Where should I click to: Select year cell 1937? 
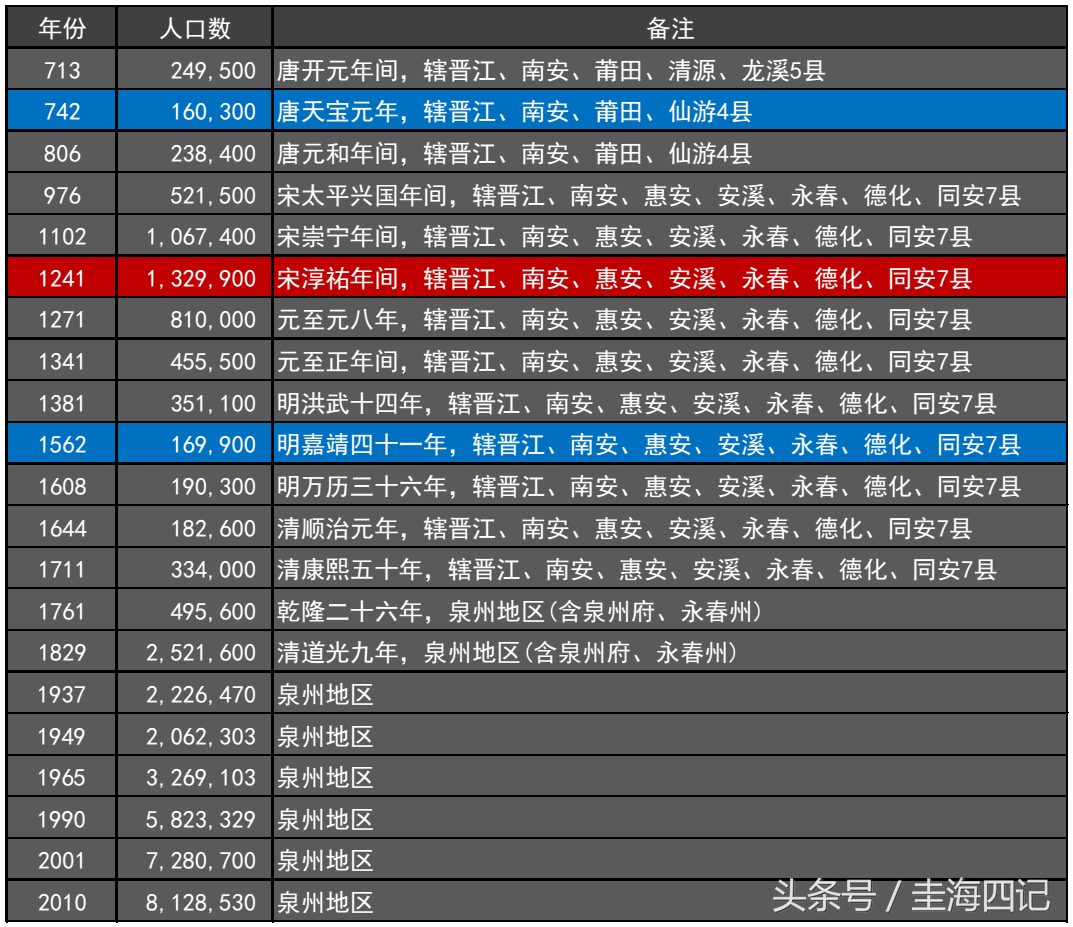point(62,694)
